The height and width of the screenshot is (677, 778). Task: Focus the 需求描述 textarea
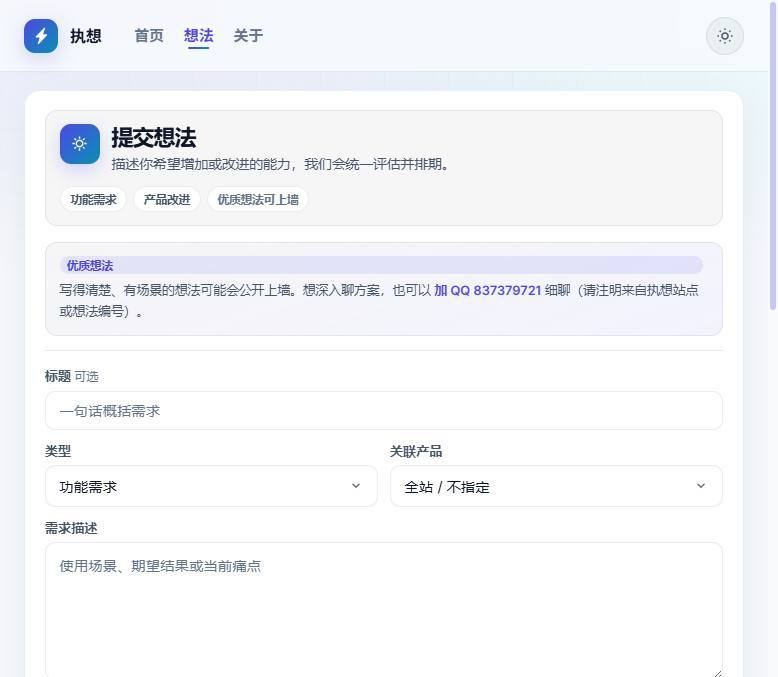click(384, 609)
